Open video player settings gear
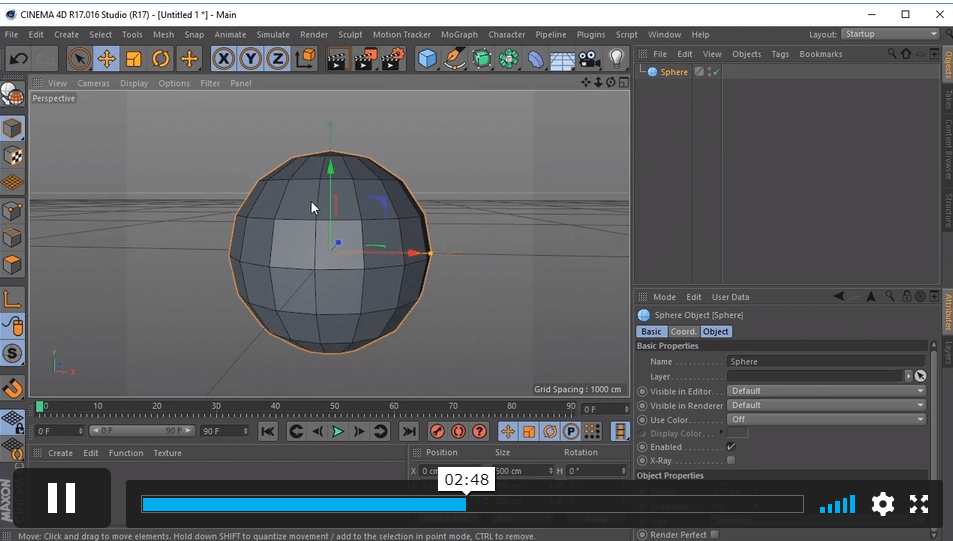Image resolution: width=953 pixels, height=541 pixels. pyautogui.click(x=882, y=504)
